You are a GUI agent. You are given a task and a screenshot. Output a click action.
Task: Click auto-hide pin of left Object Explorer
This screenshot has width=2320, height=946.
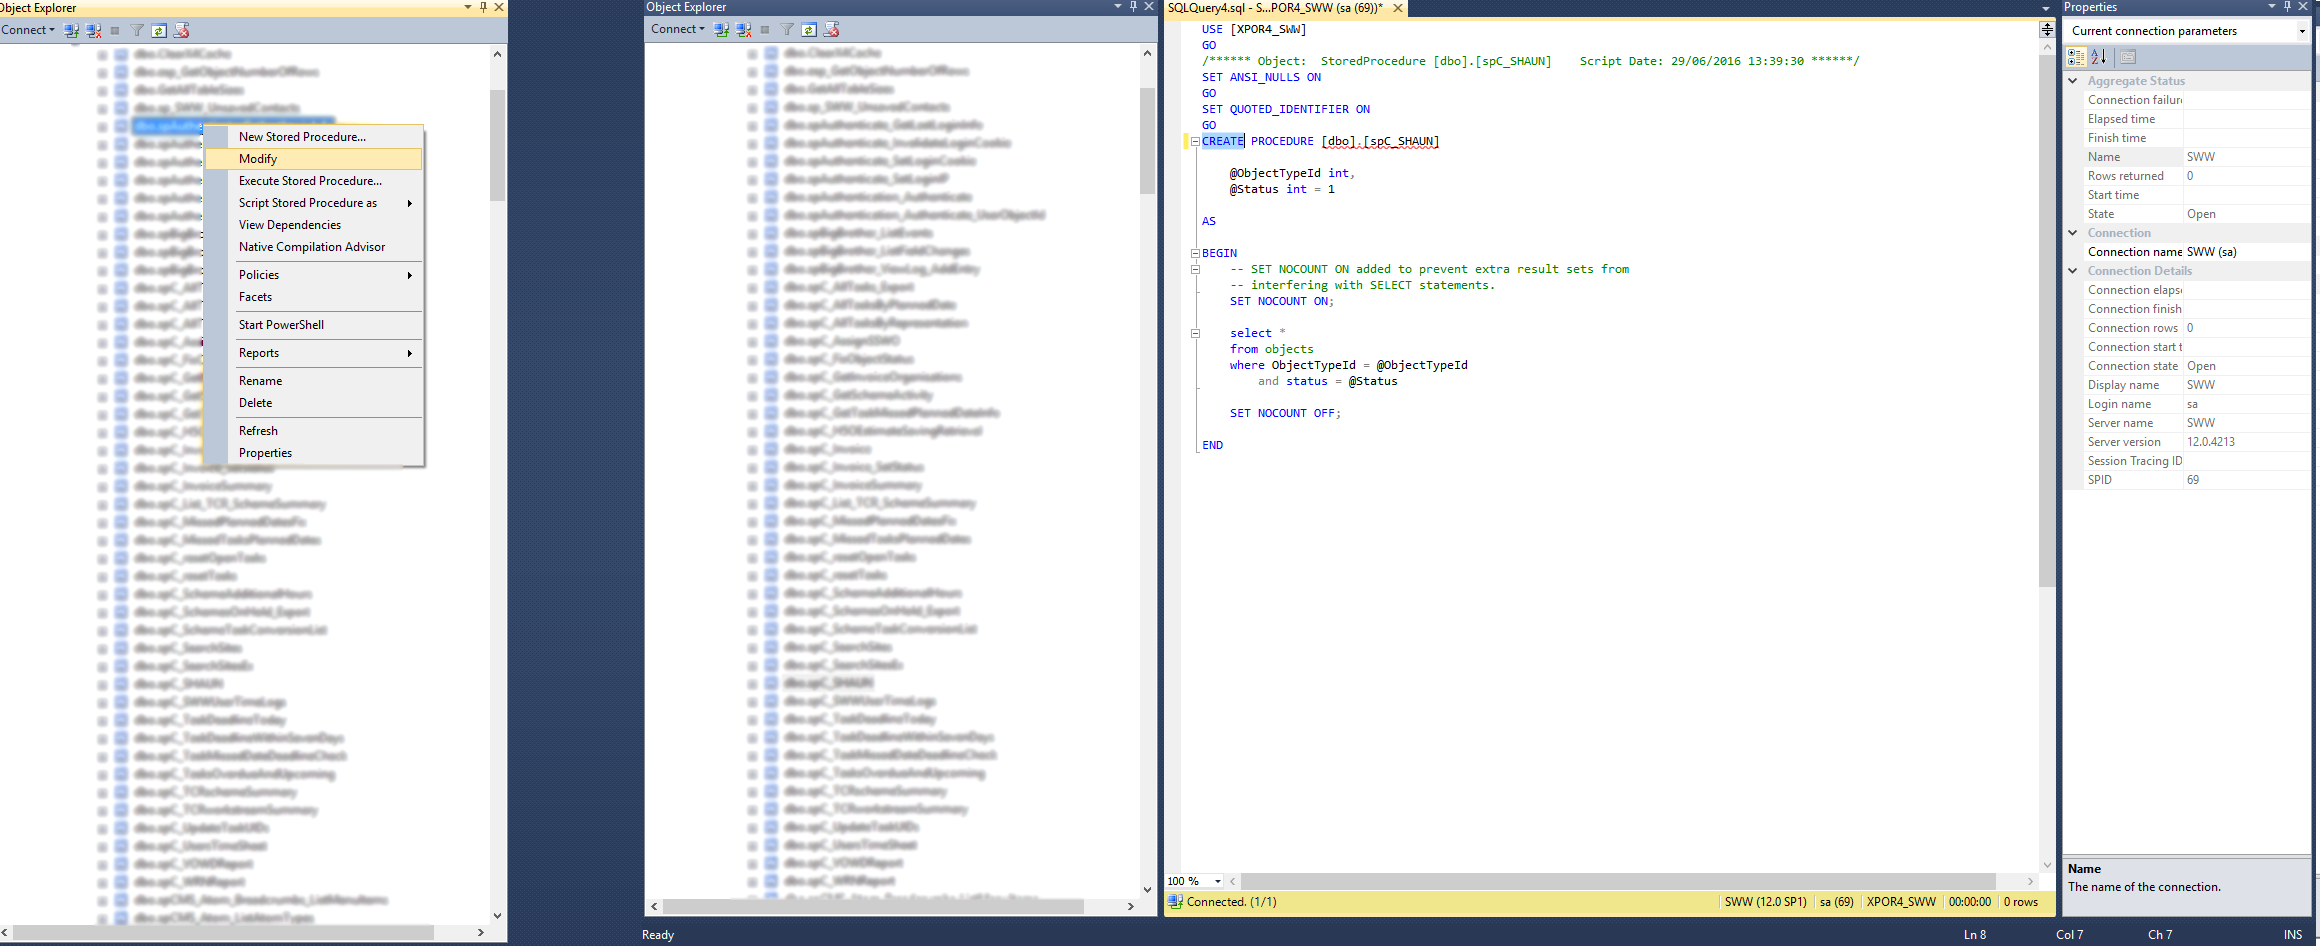[x=483, y=7]
